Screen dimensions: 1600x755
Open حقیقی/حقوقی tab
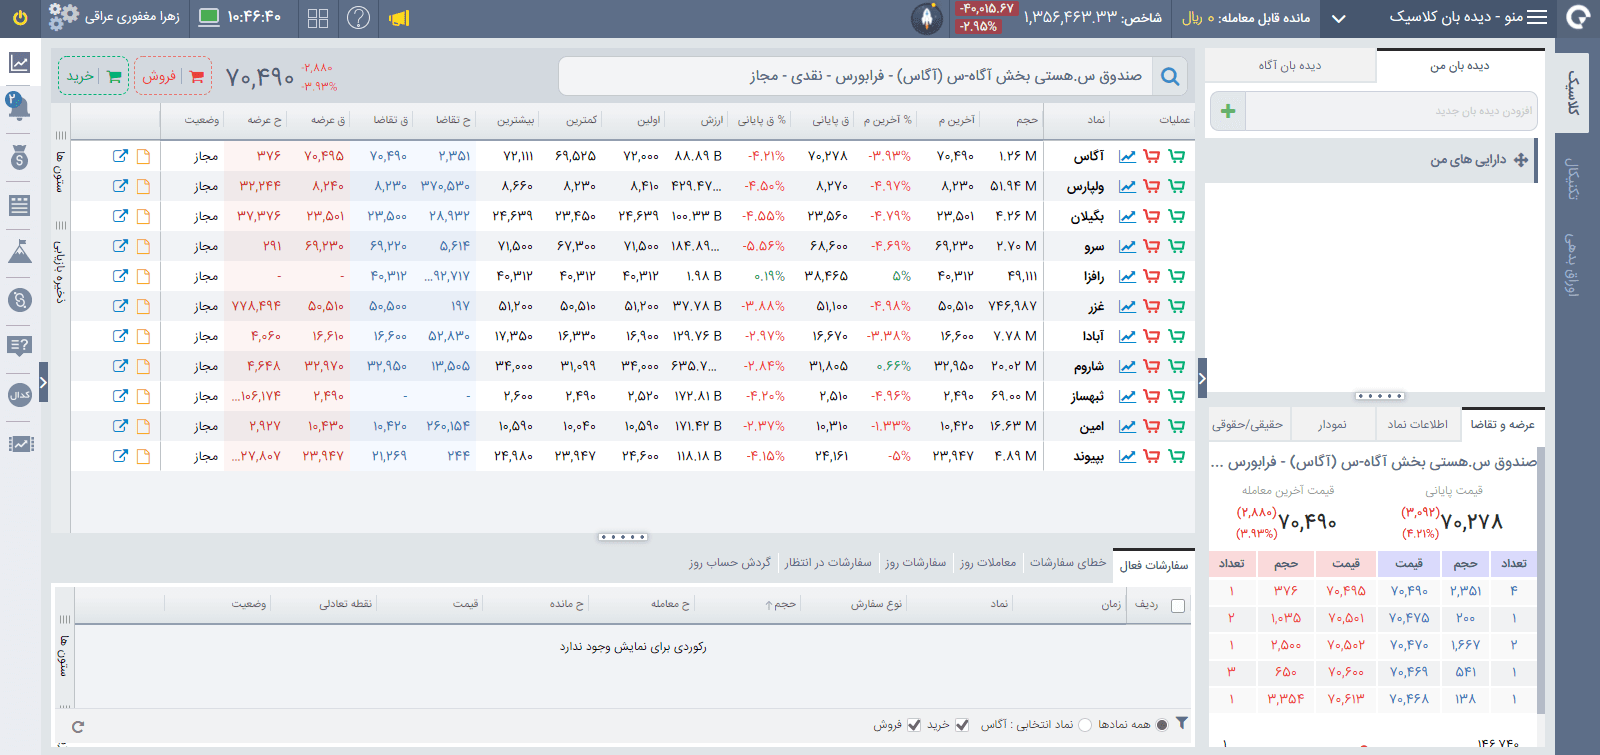click(x=1247, y=424)
